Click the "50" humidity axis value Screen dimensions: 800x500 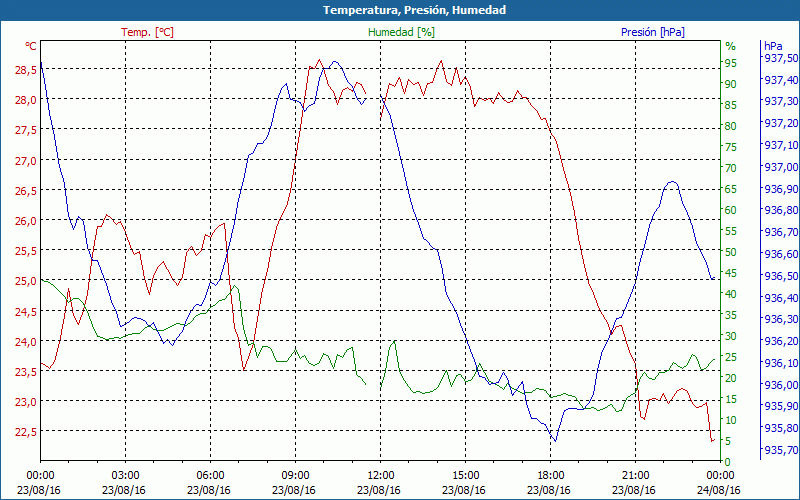[x=731, y=252]
